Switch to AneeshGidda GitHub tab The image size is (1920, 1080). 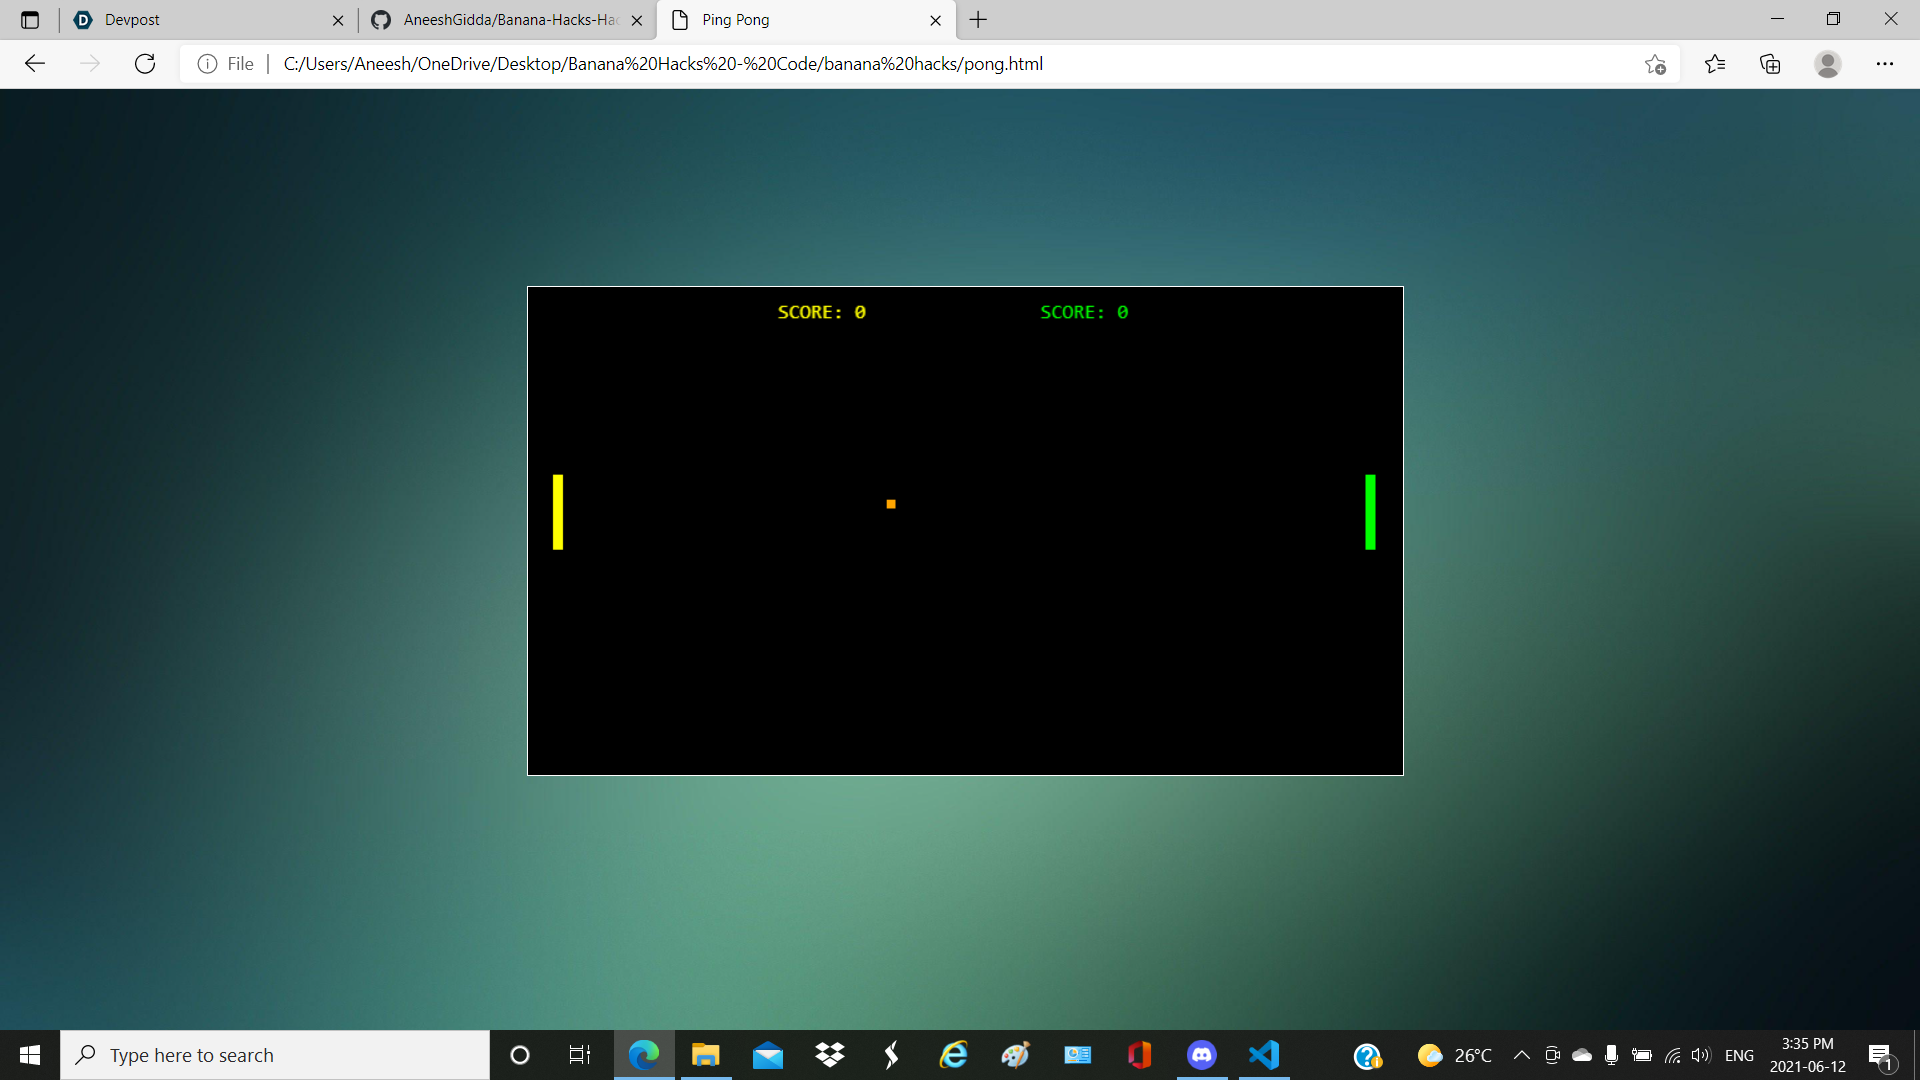coord(500,20)
